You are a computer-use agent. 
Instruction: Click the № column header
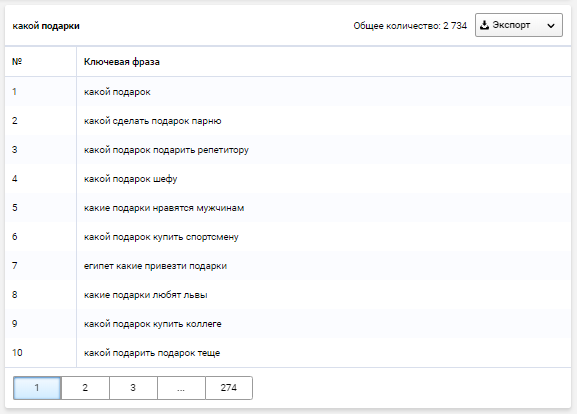point(17,61)
